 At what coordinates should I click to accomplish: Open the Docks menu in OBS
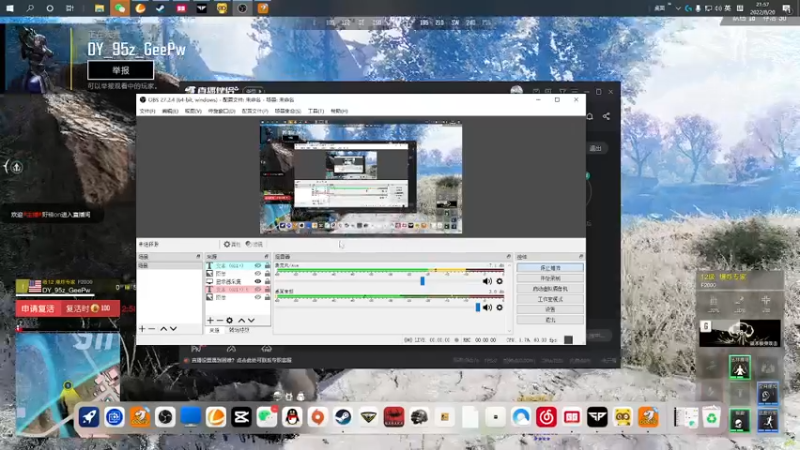coord(221,111)
